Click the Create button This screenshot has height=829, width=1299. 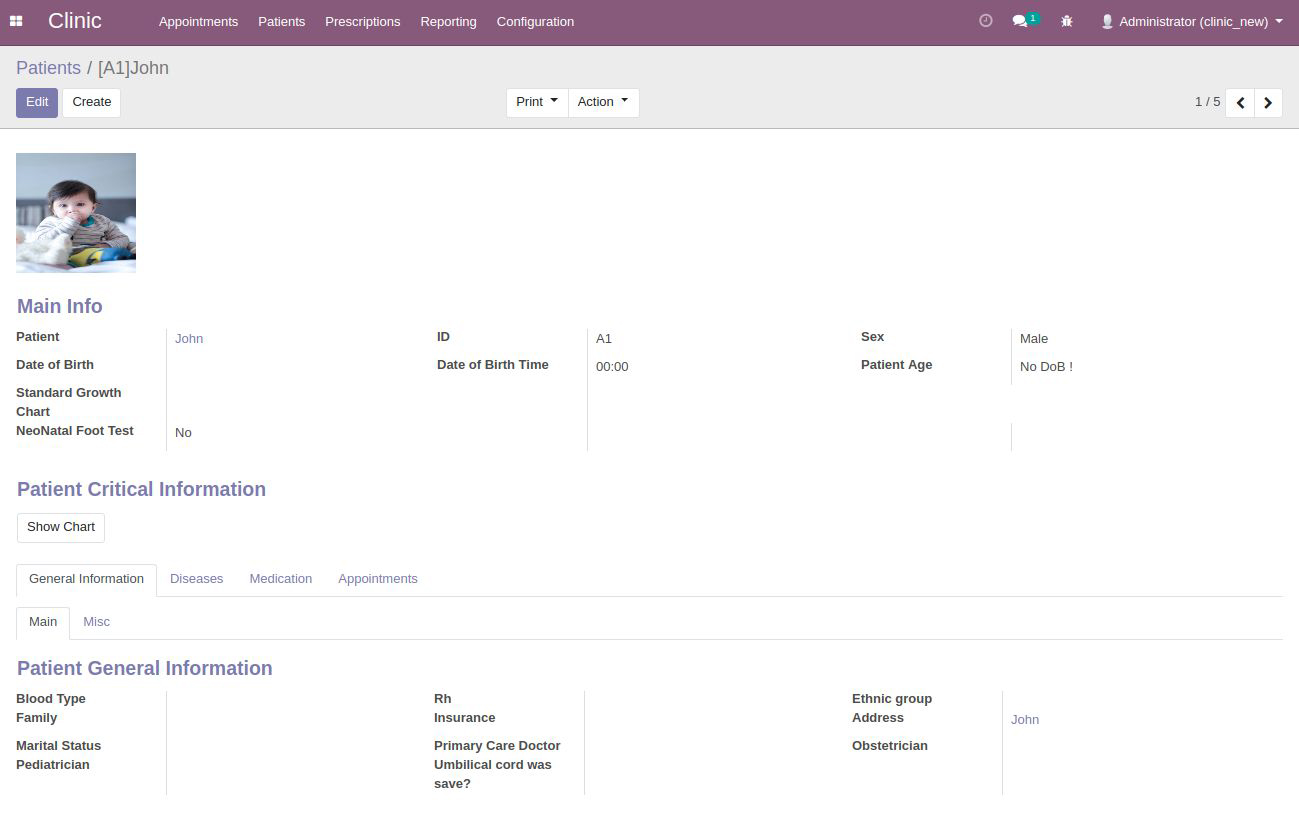[x=92, y=102]
